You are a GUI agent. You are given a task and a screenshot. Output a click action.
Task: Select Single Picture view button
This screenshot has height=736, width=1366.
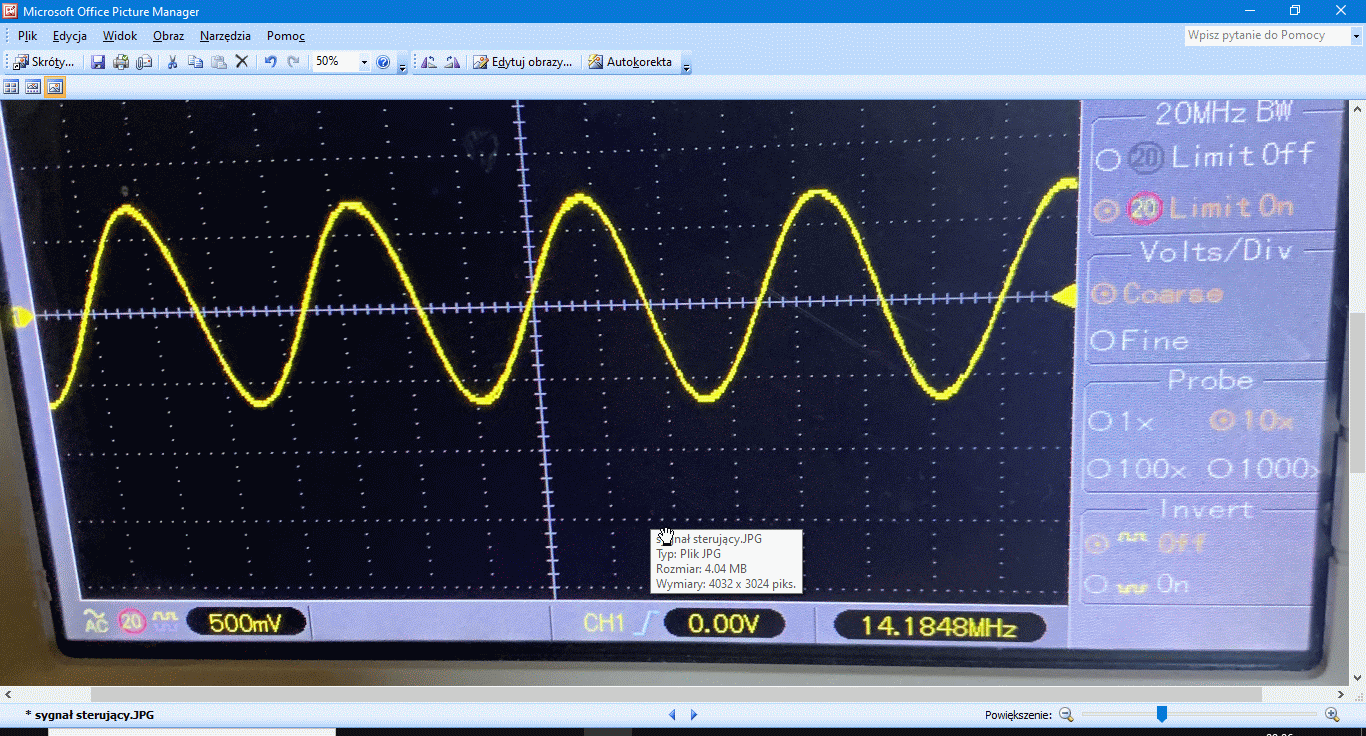click(x=55, y=87)
